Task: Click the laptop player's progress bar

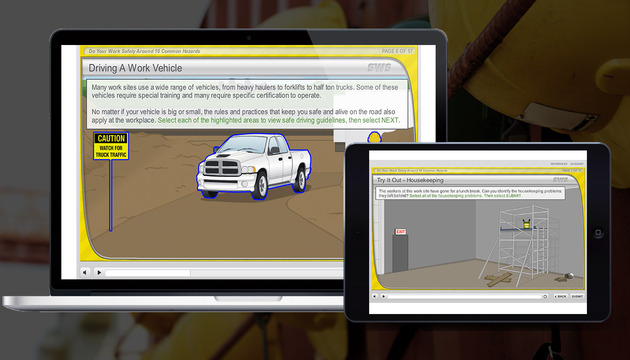Action: click(x=224, y=273)
